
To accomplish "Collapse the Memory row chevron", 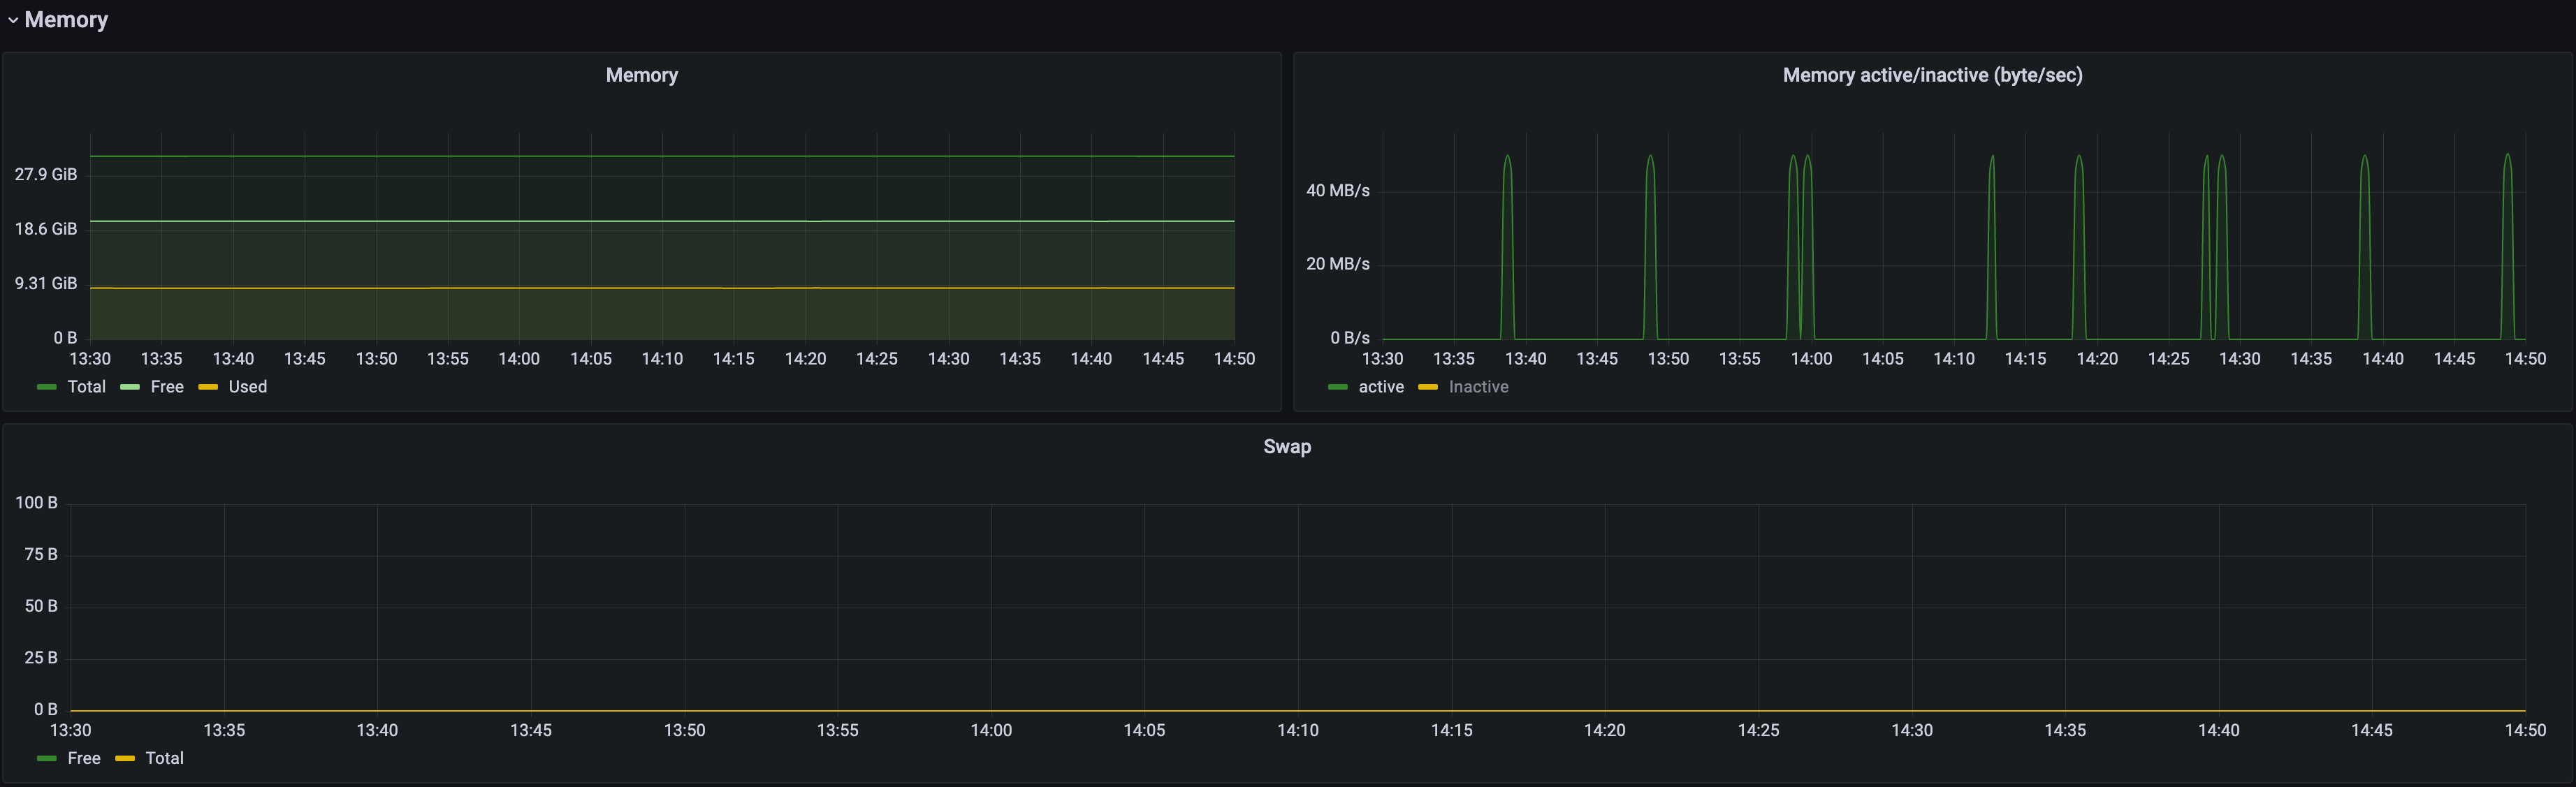I will coord(13,20).
